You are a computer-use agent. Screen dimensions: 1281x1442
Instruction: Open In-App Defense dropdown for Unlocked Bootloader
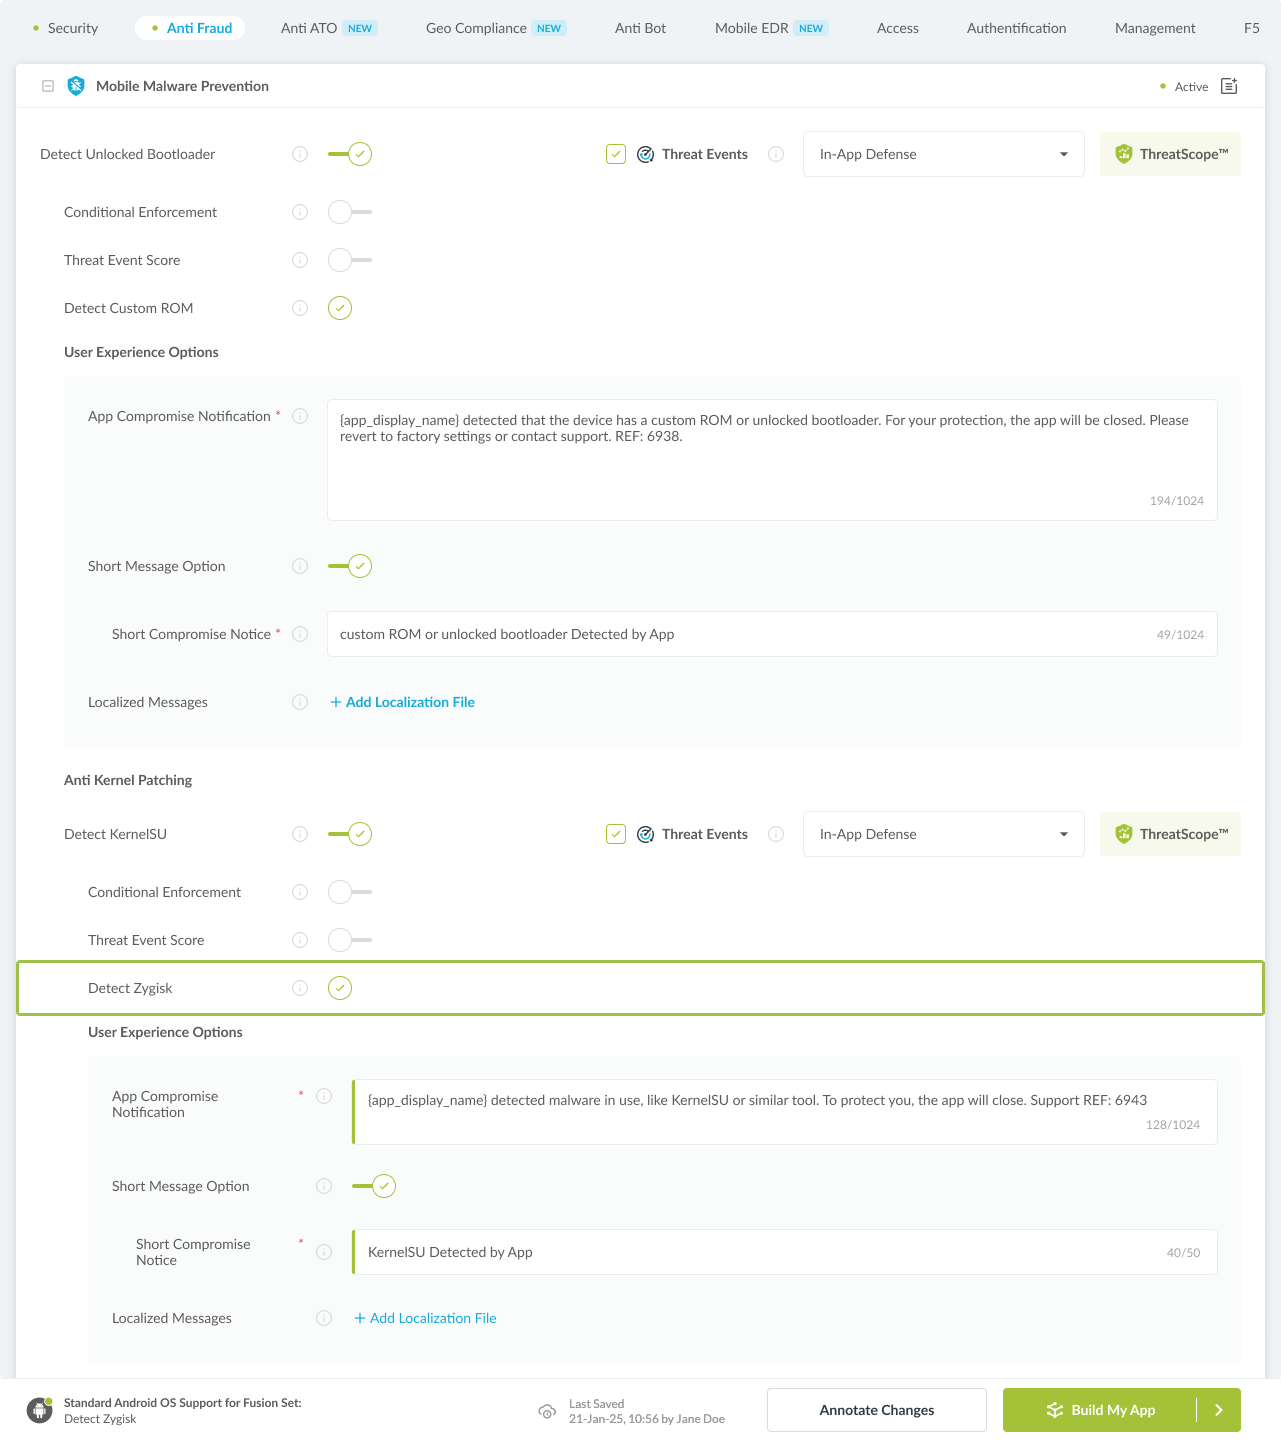943,154
